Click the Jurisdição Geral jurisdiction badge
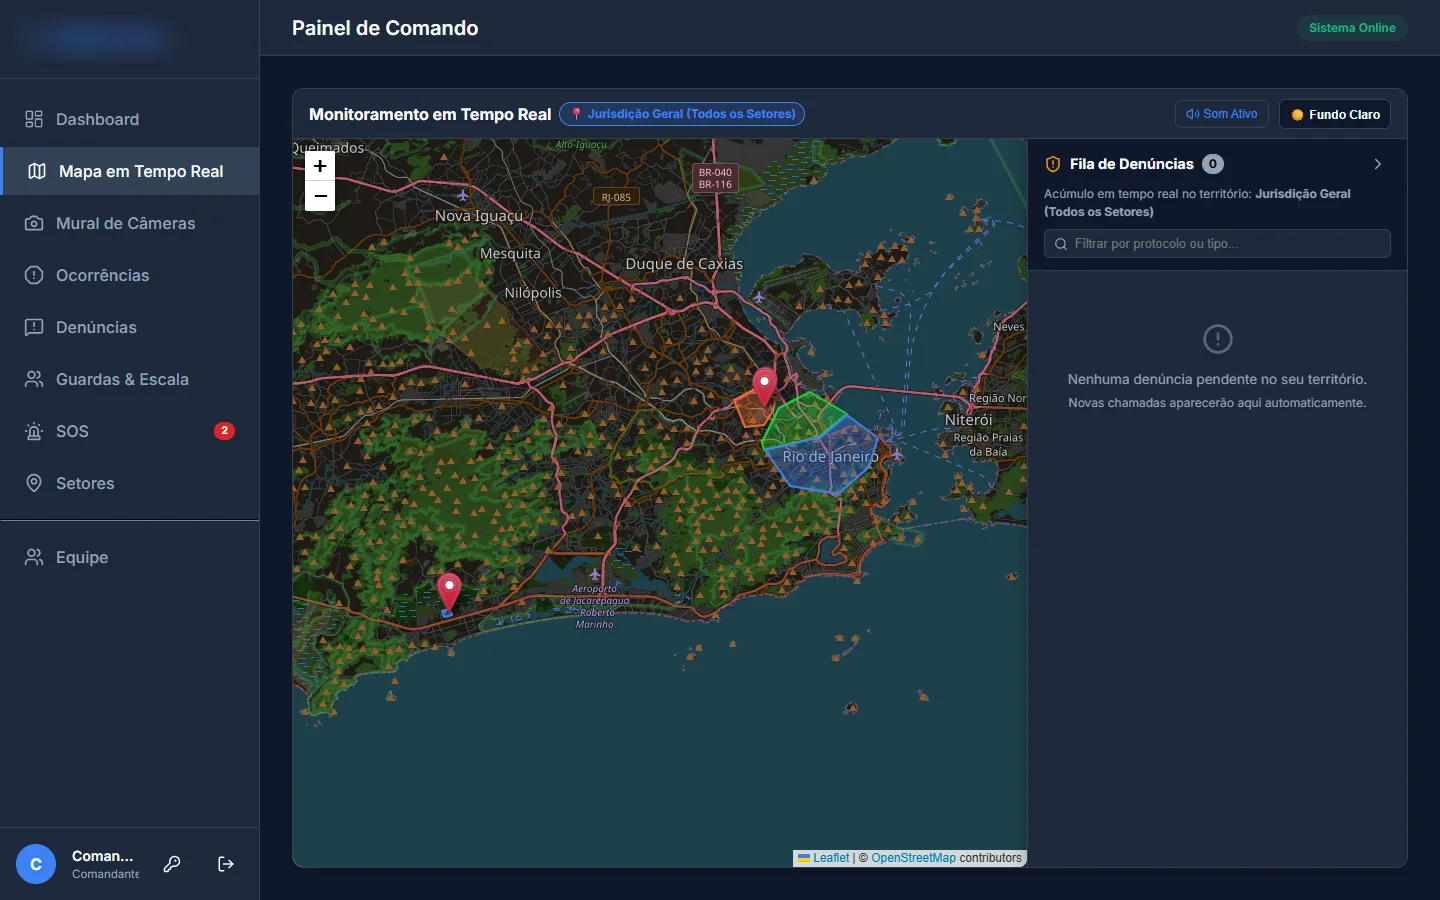Screen dimensions: 1440x900 [682, 114]
